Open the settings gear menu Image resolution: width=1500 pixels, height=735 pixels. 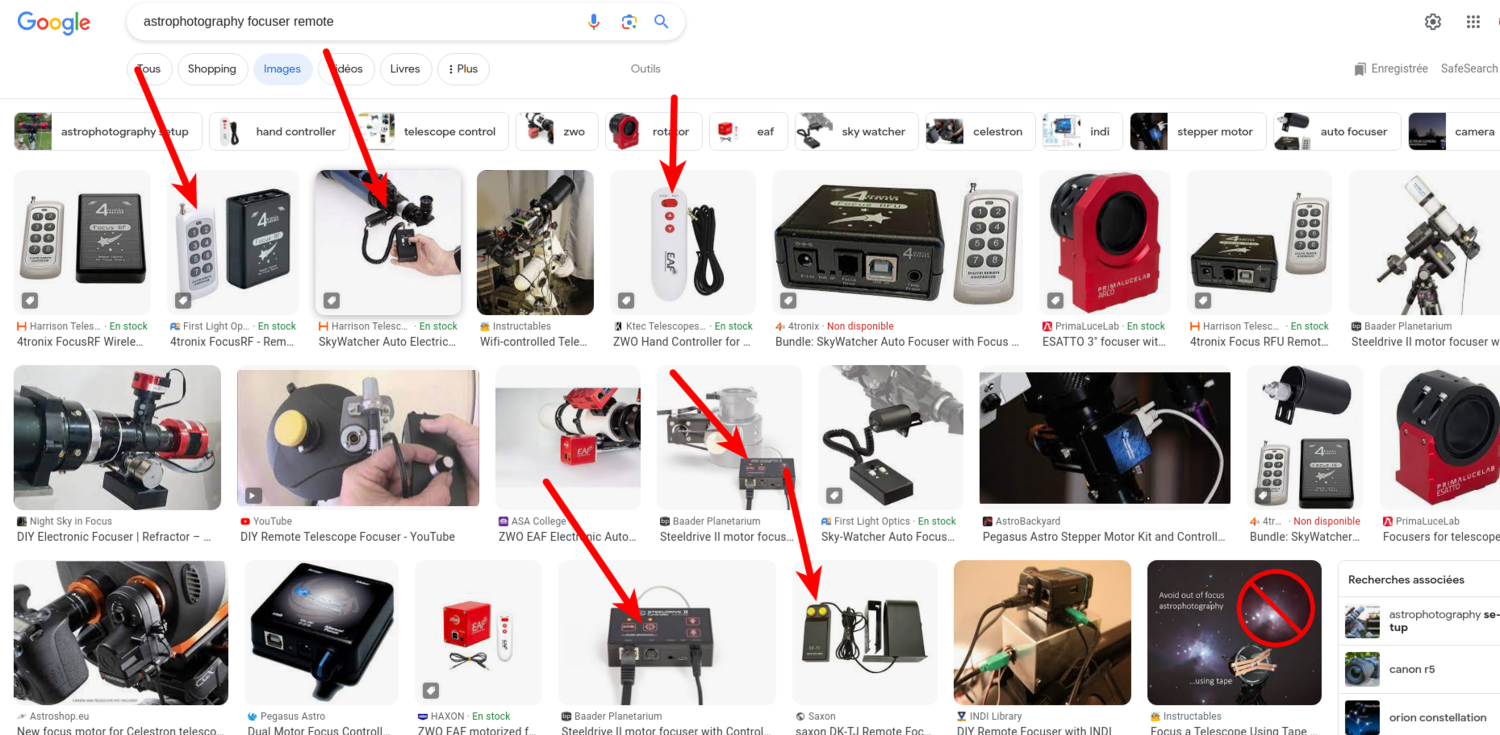(x=1432, y=21)
